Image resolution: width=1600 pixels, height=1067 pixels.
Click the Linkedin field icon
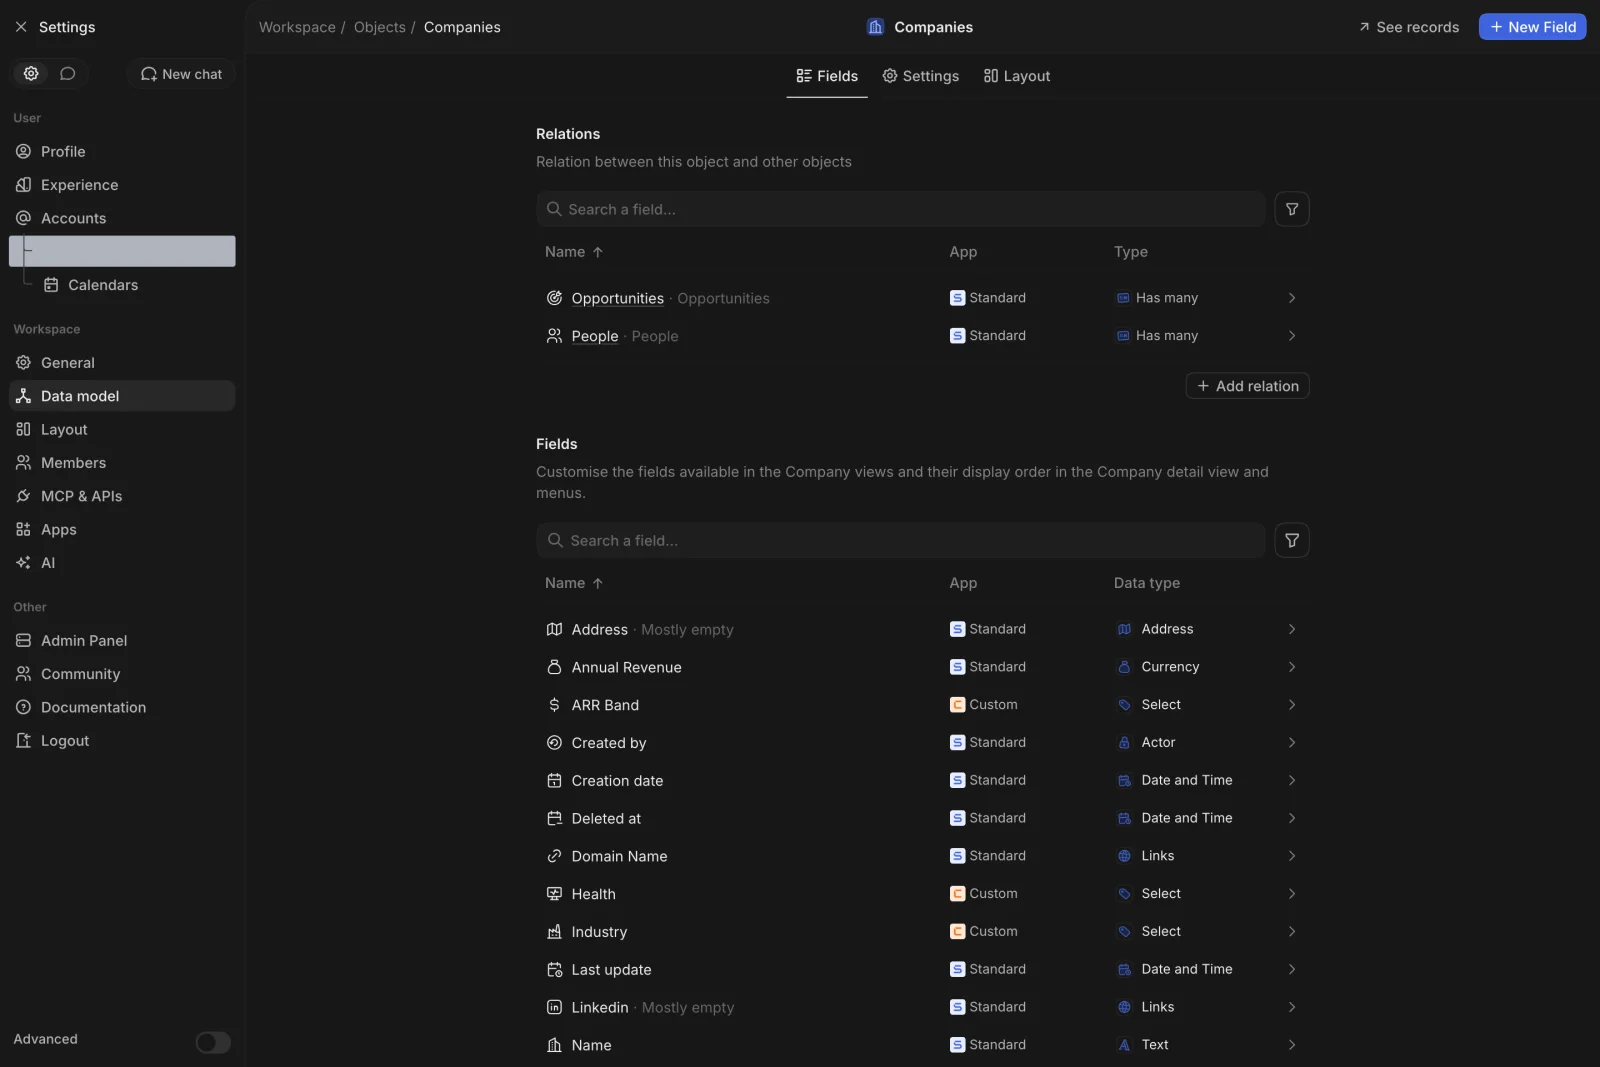click(x=554, y=1007)
